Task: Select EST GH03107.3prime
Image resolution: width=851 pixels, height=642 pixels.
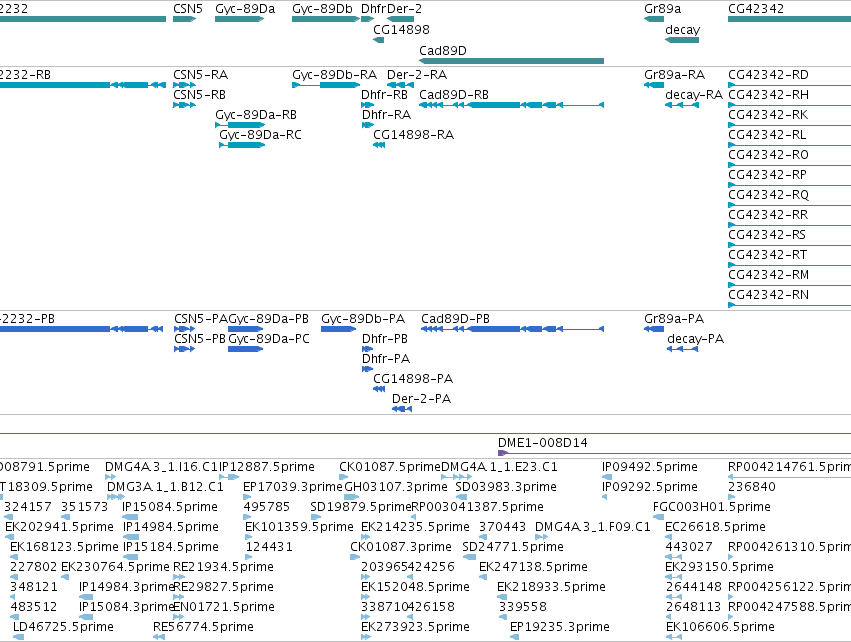Action: 396,487
